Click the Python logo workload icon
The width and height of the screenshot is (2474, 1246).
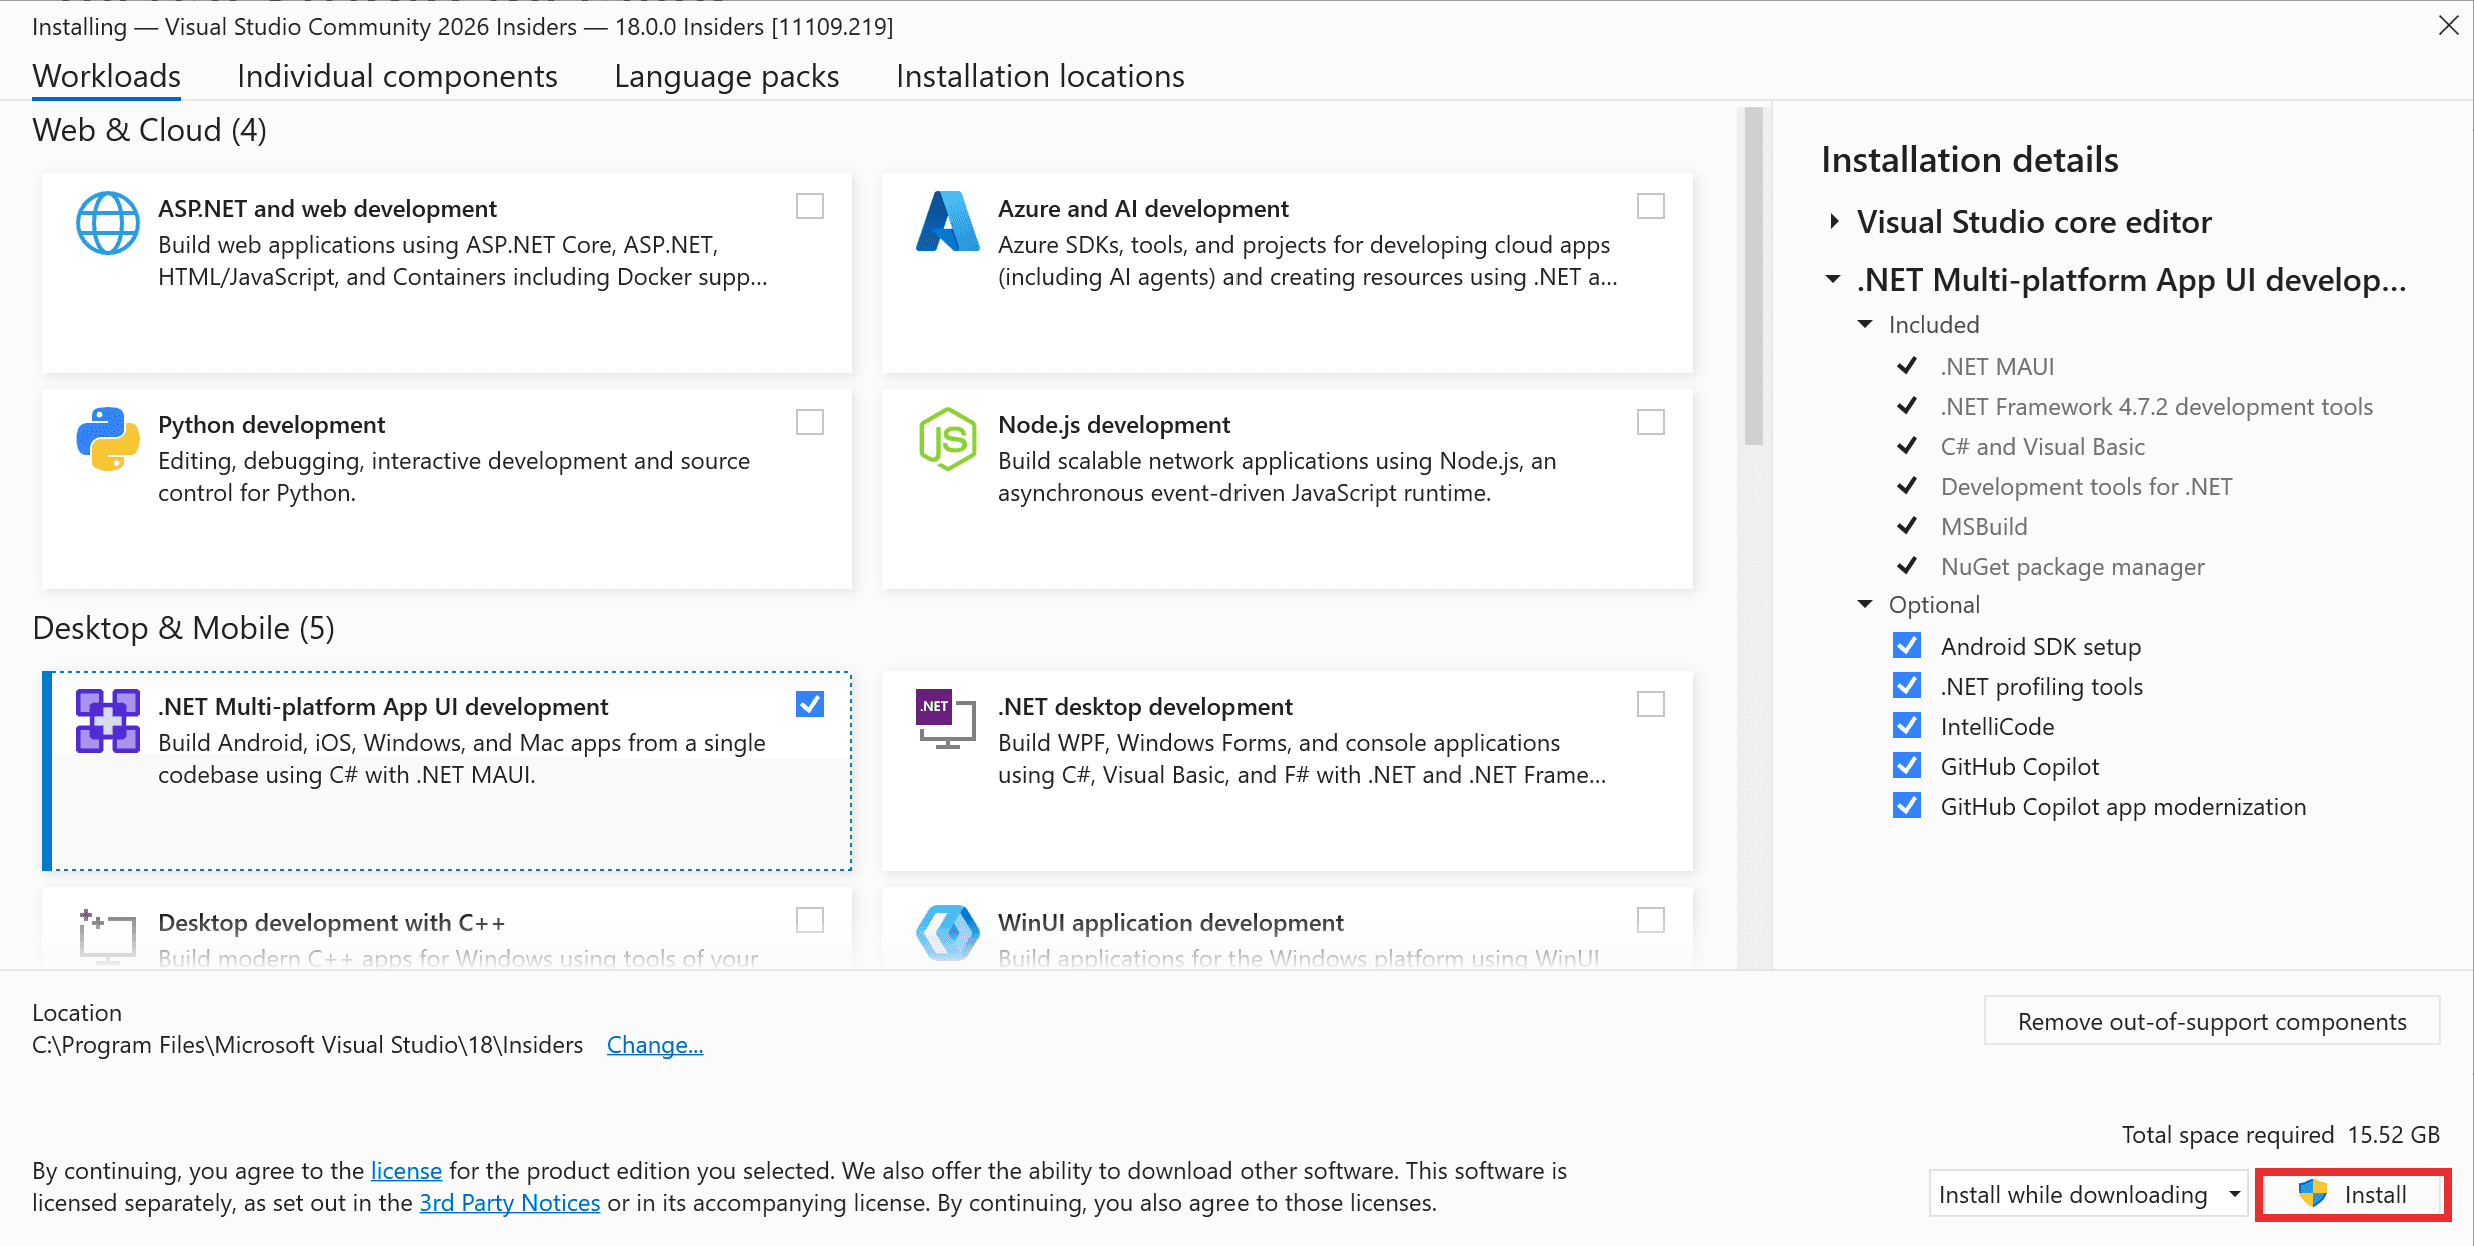[108, 439]
